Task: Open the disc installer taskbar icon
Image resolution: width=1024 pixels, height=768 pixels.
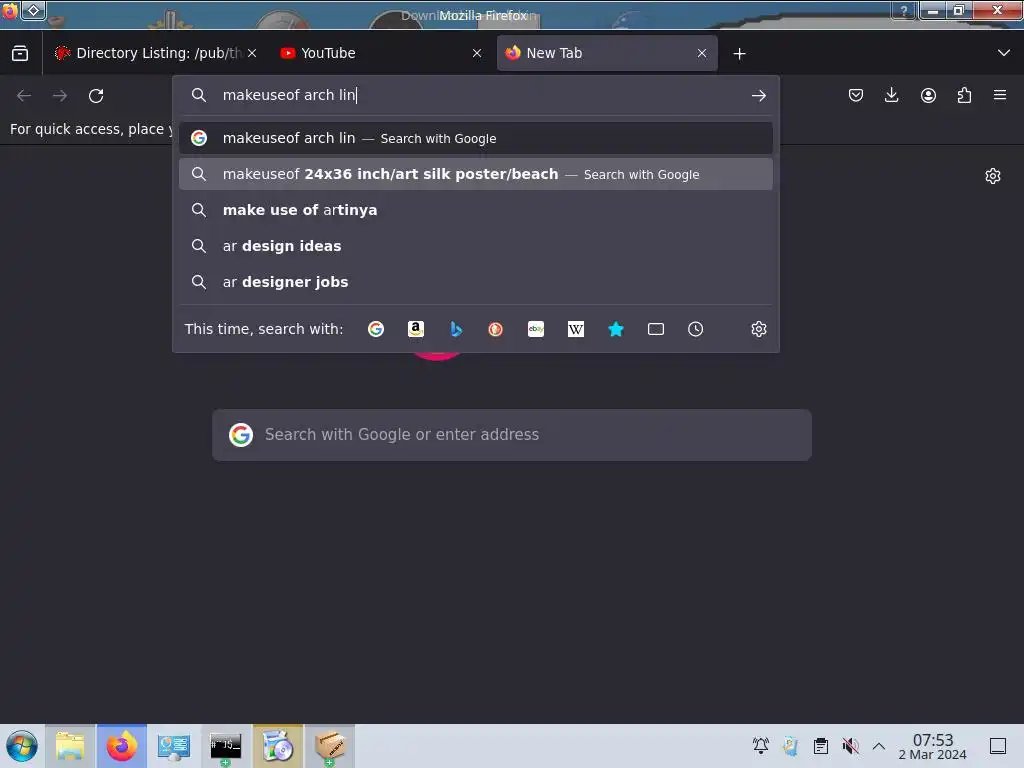Action: point(278,746)
